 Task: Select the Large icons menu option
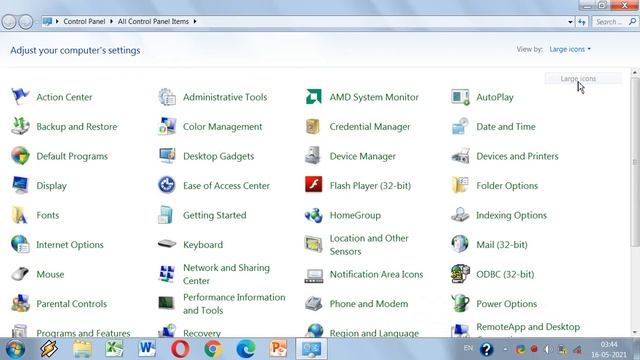[x=583, y=78]
